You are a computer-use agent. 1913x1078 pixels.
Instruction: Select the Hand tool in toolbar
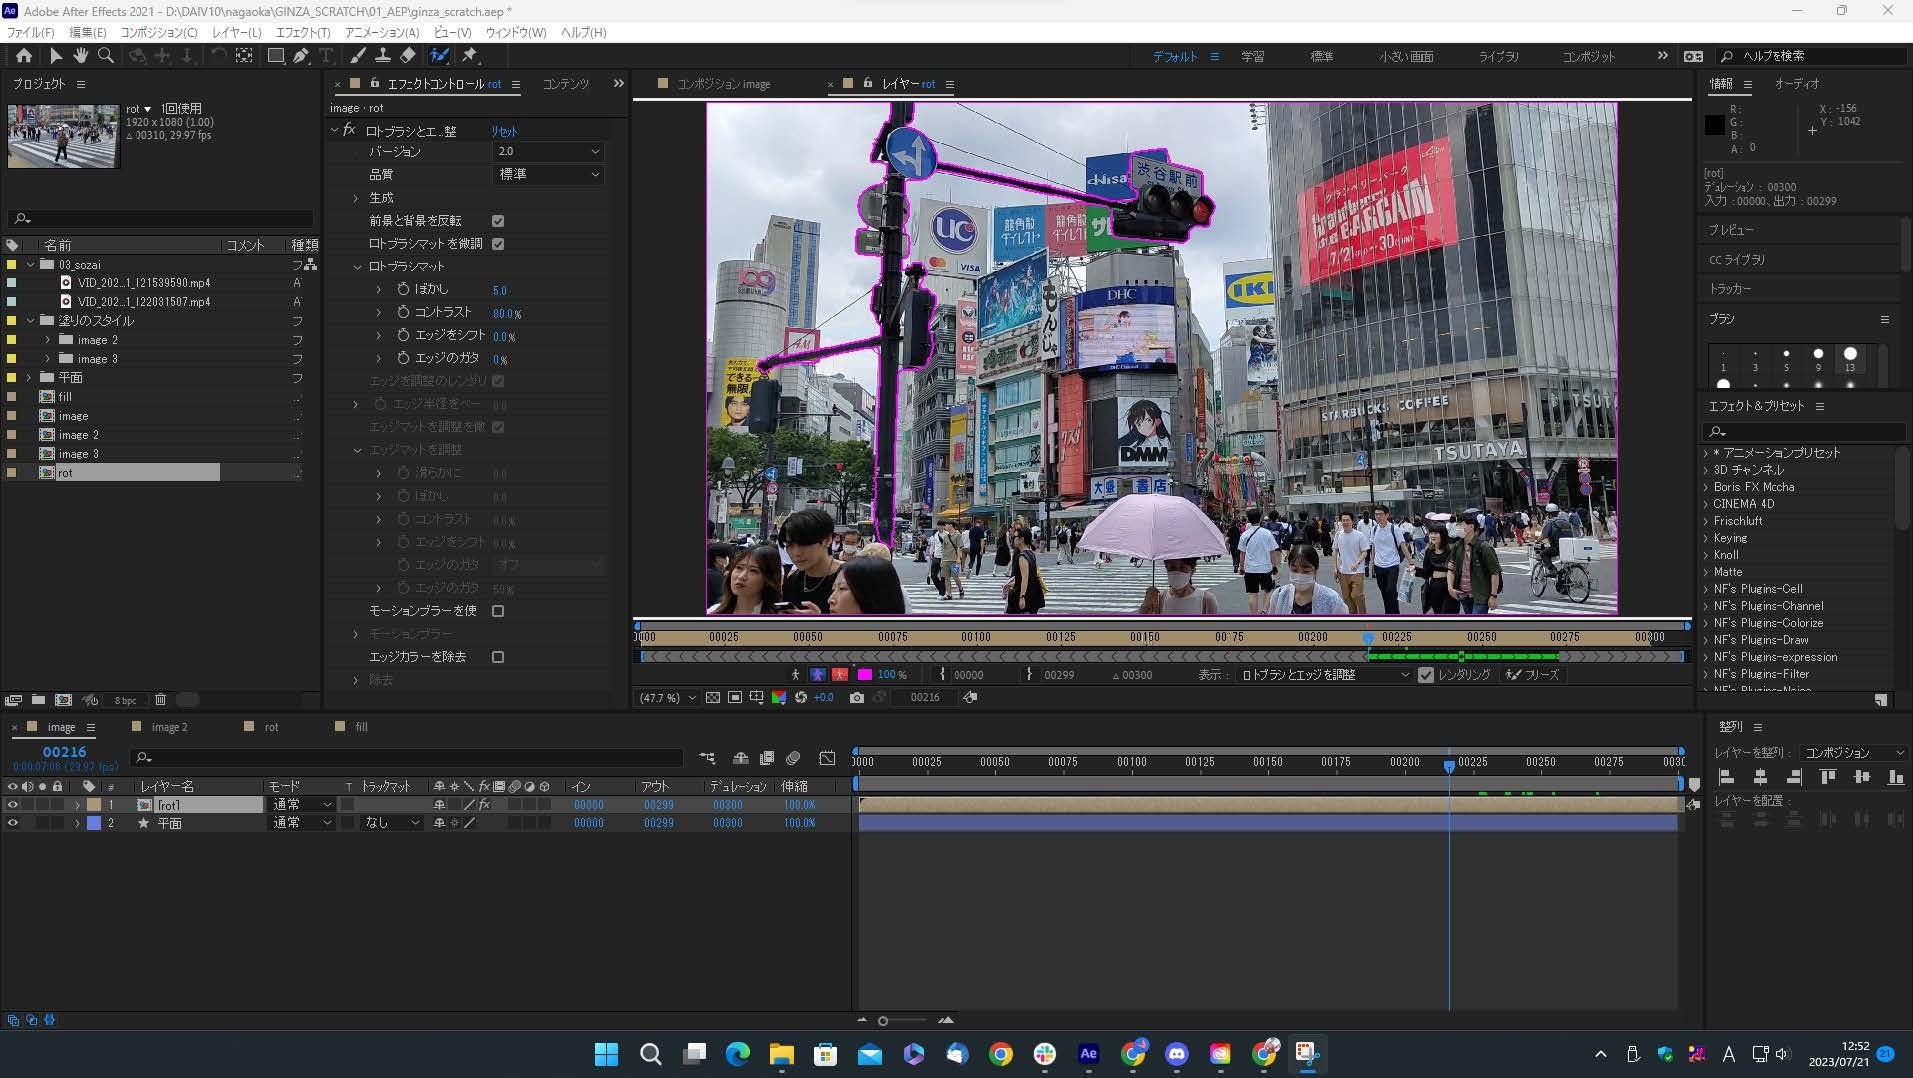(x=80, y=56)
